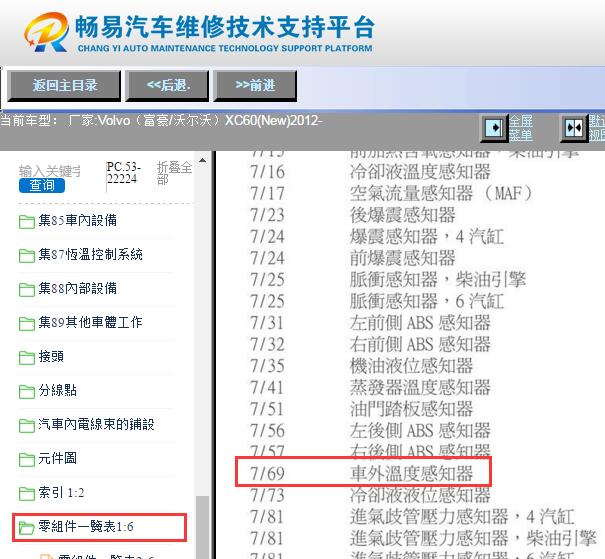Click the folder icon beside 集89其他車體工作
The image size is (605, 559).
point(27,324)
